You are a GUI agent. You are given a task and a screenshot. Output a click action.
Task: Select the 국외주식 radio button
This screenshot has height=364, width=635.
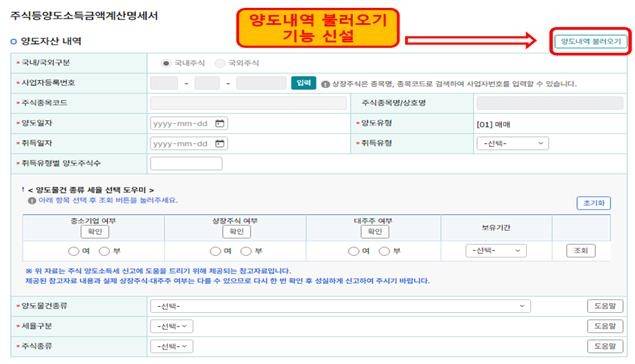point(219,63)
